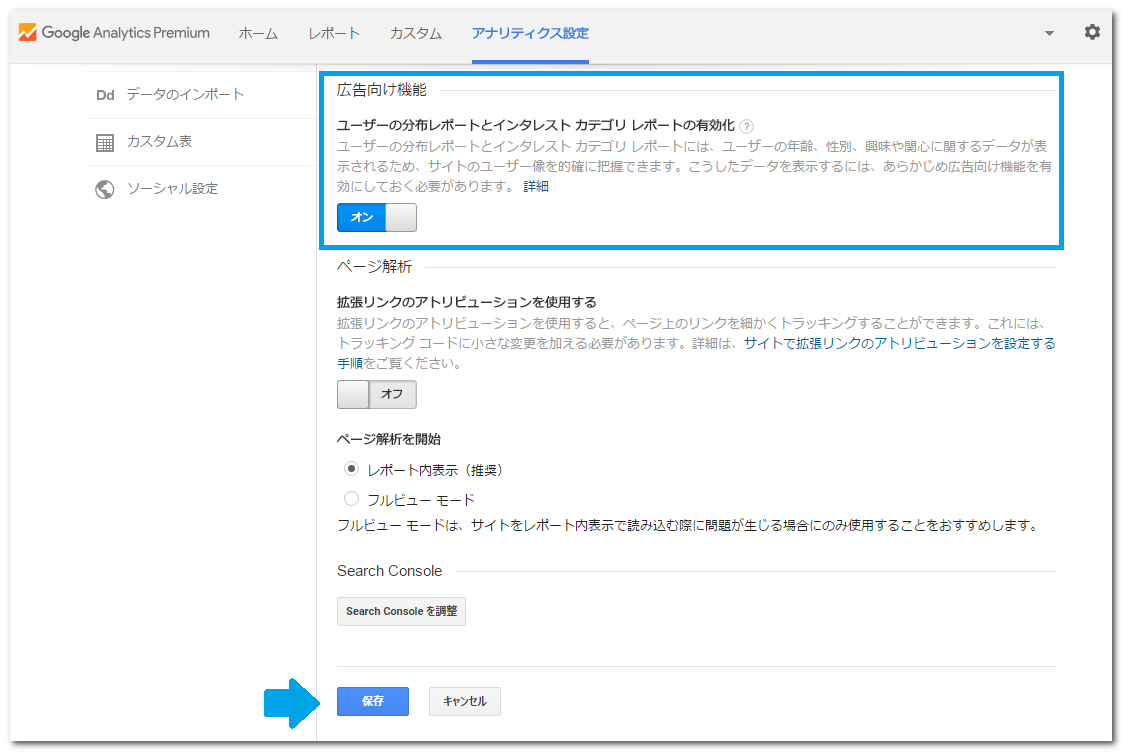Open カスタム表 in sidebar
The image size is (1123, 752).
160,142
